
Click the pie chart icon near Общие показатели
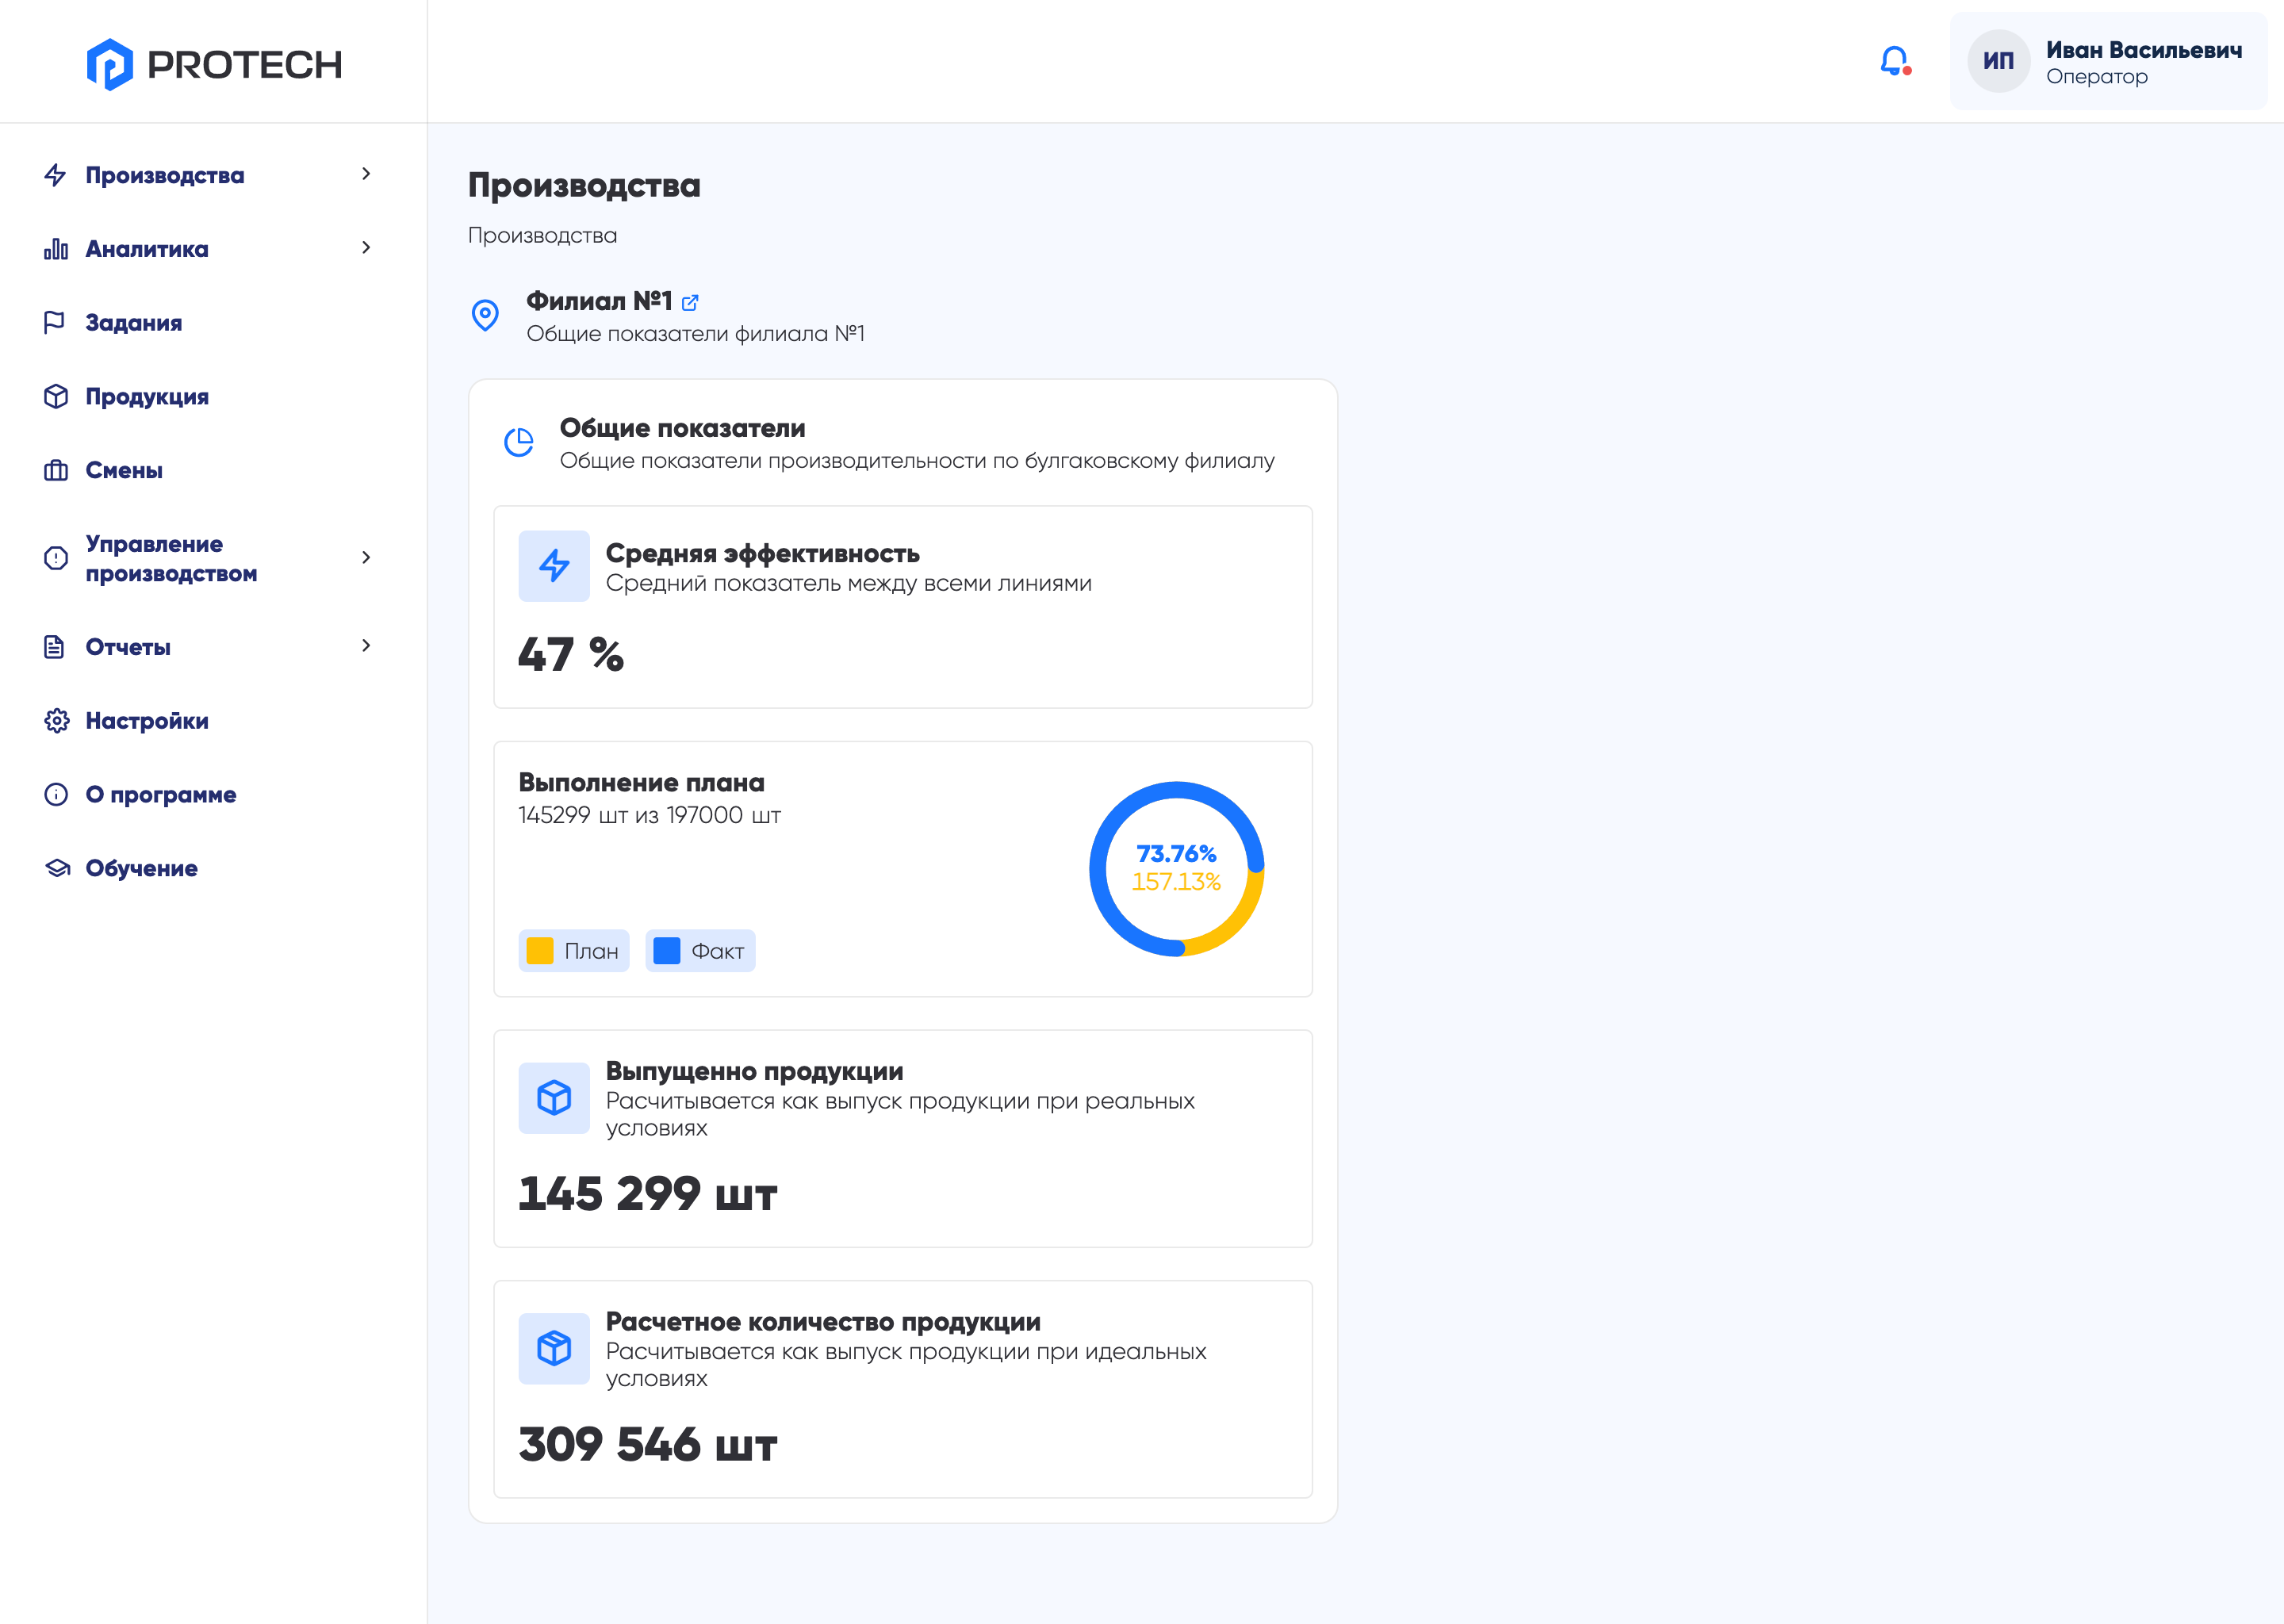point(519,442)
